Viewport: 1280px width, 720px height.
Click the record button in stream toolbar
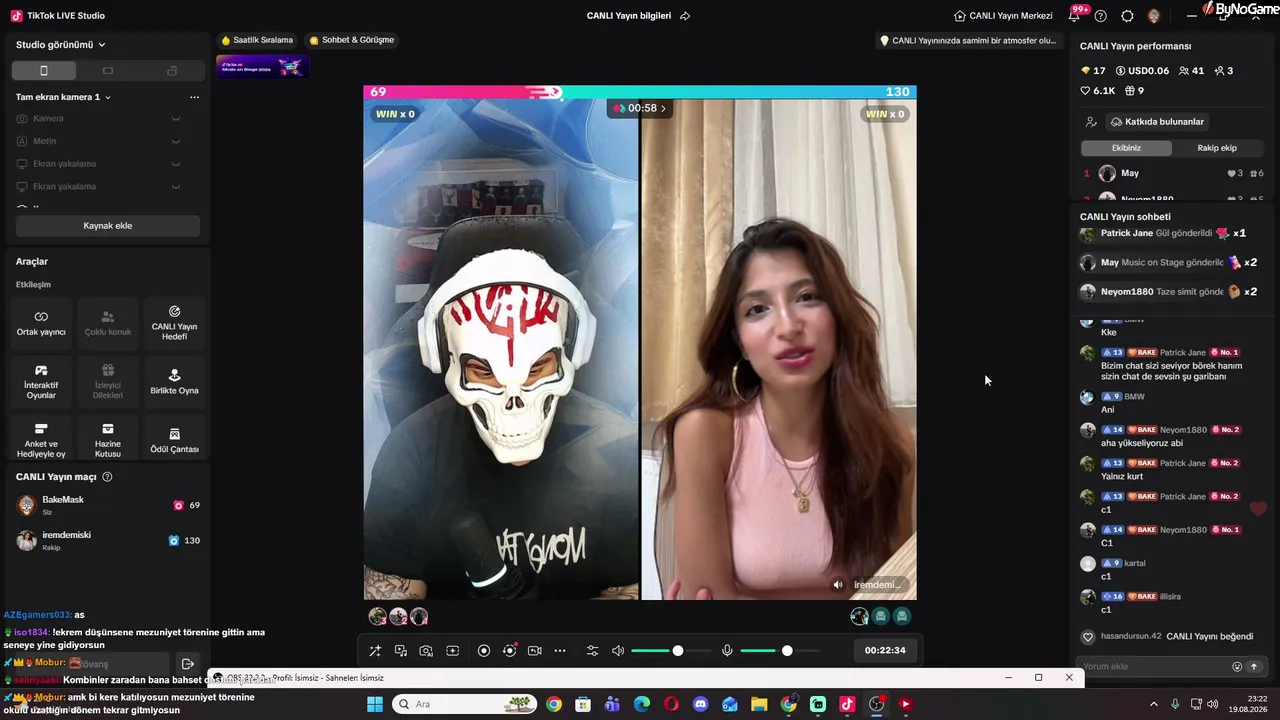click(484, 651)
